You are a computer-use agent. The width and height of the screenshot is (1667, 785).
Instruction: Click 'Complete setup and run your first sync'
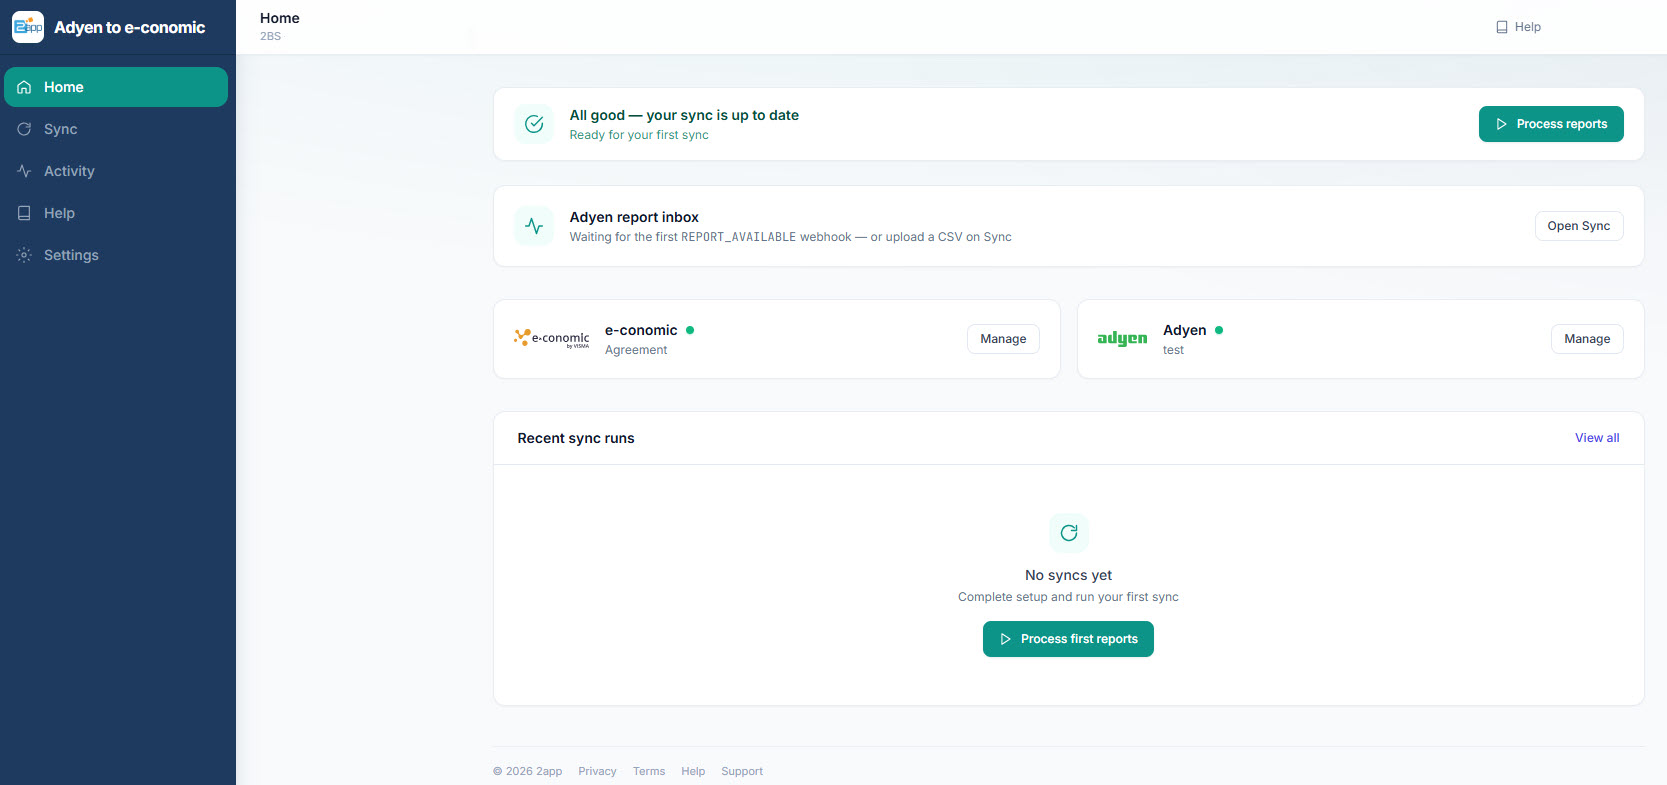click(x=1068, y=597)
